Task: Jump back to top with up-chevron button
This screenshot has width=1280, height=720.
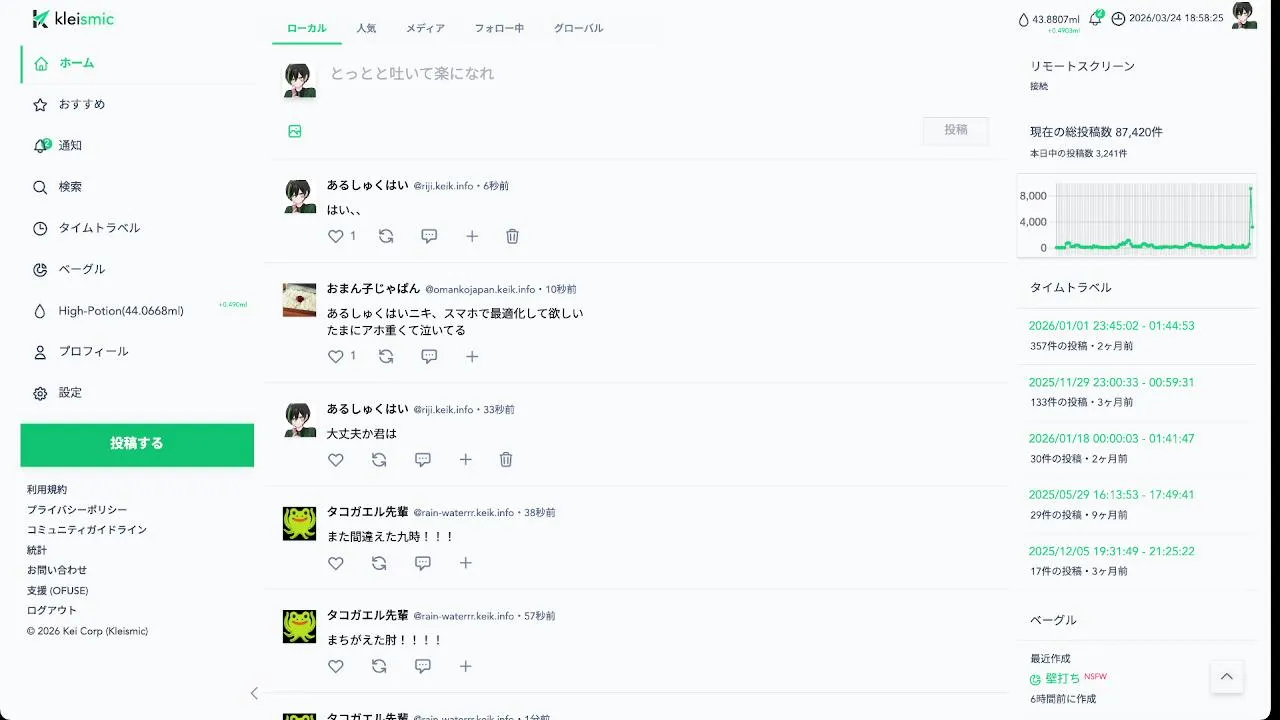Action: tap(1227, 677)
